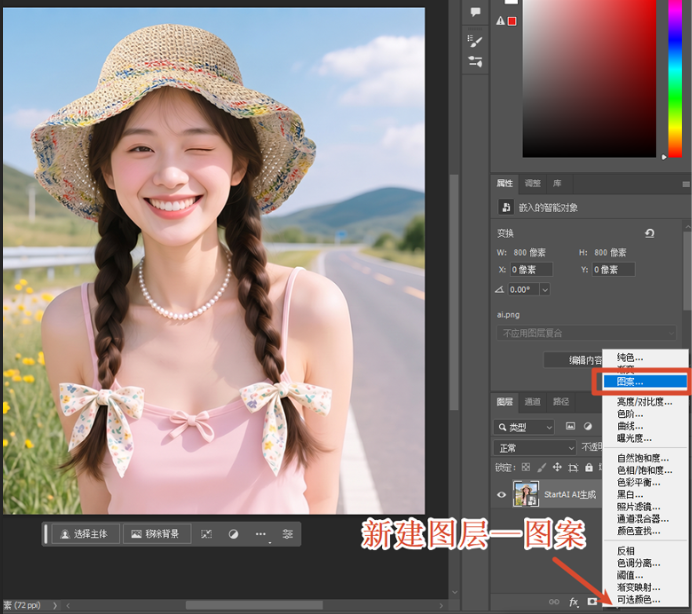This screenshot has width=692, height=614.
Task: Toggle the adjustment layer filter icon
Action: [588, 426]
